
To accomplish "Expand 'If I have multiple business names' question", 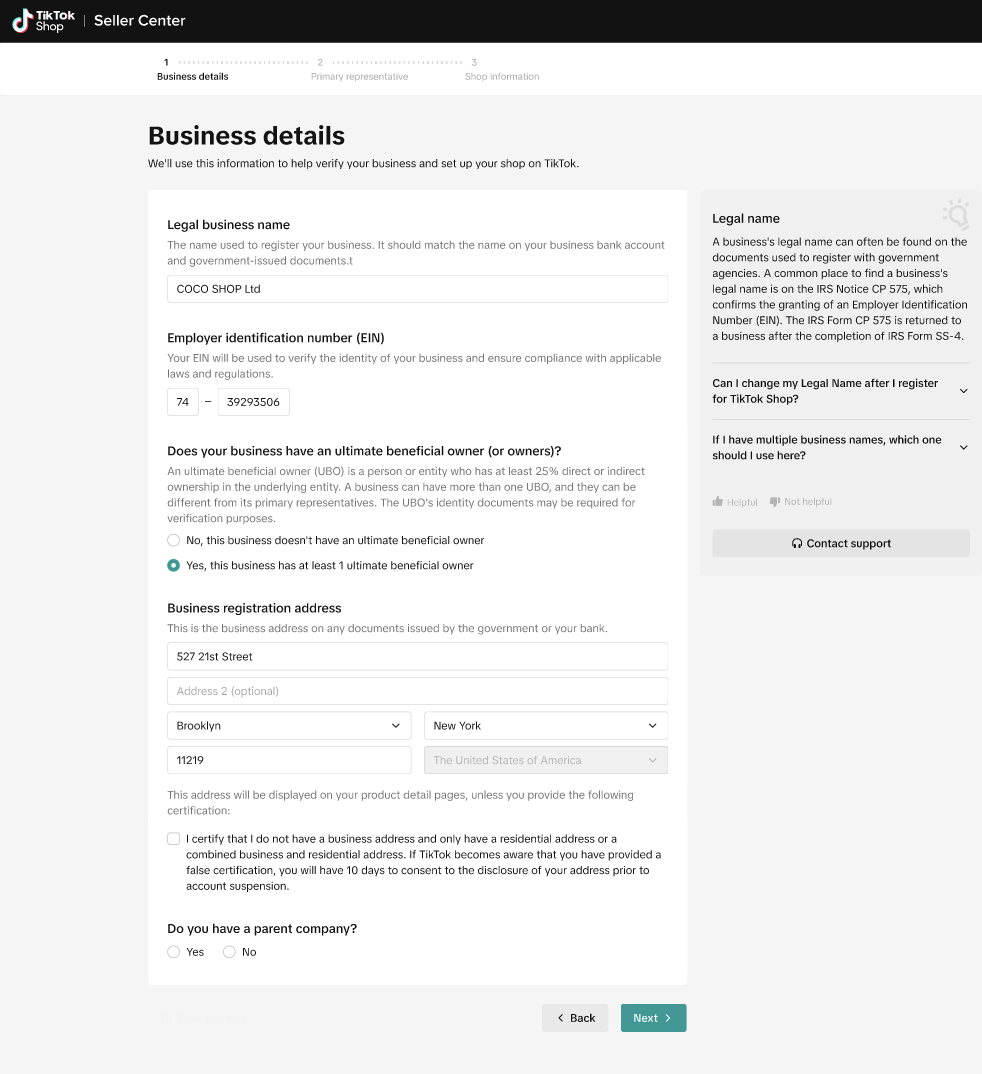I will tap(840, 447).
